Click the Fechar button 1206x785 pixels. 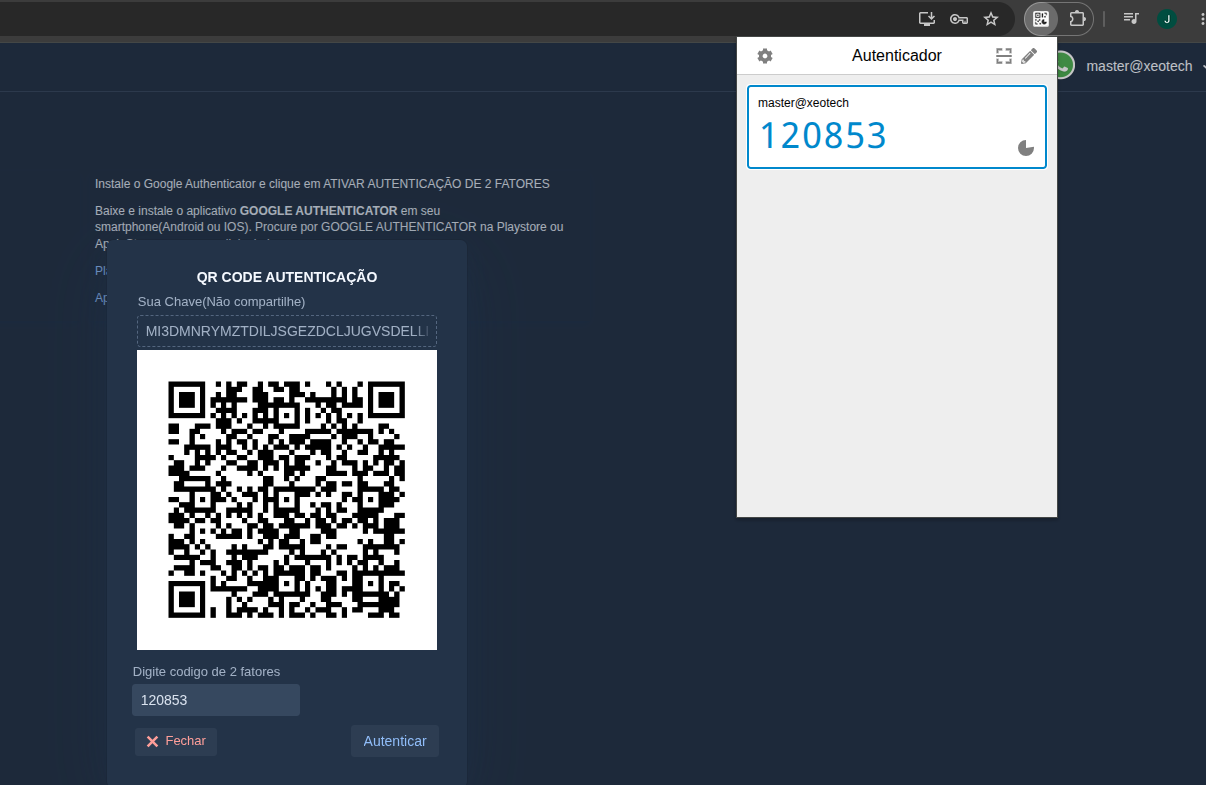coord(176,741)
